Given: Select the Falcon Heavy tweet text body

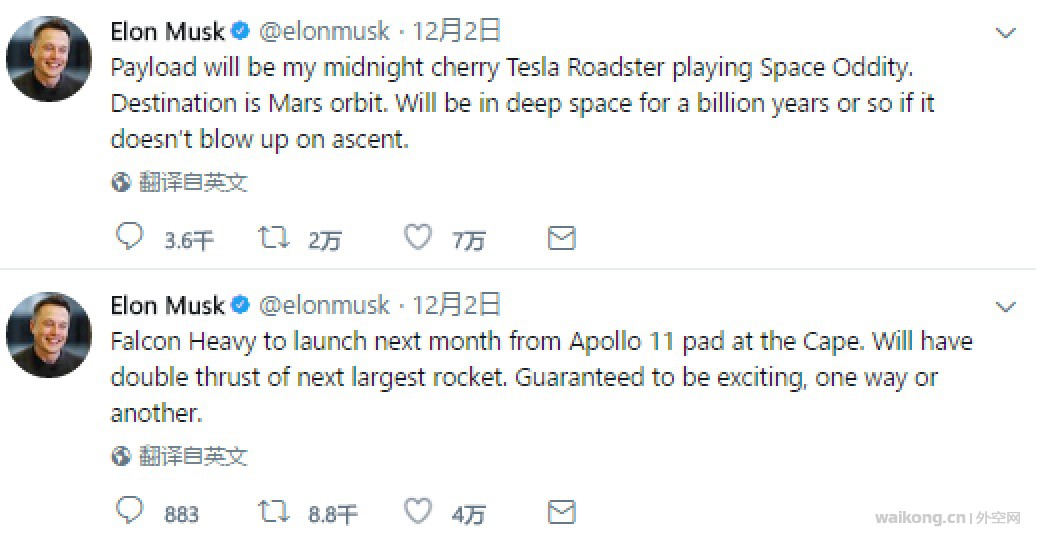Looking at the screenshot, I should (x=541, y=377).
